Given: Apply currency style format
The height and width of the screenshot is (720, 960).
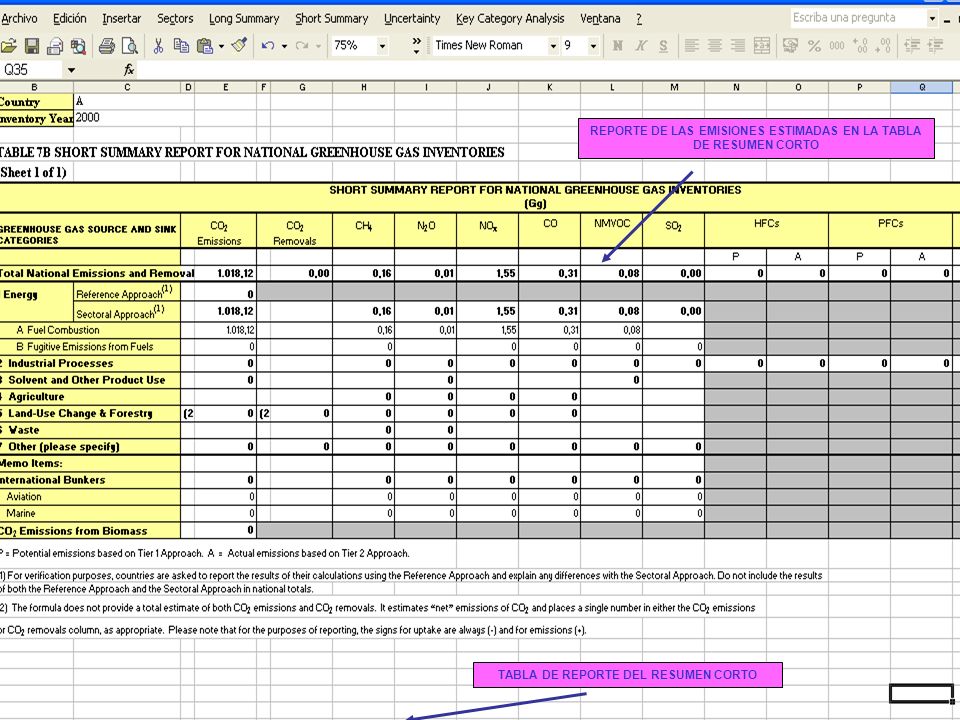Looking at the screenshot, I should point(790,45).
